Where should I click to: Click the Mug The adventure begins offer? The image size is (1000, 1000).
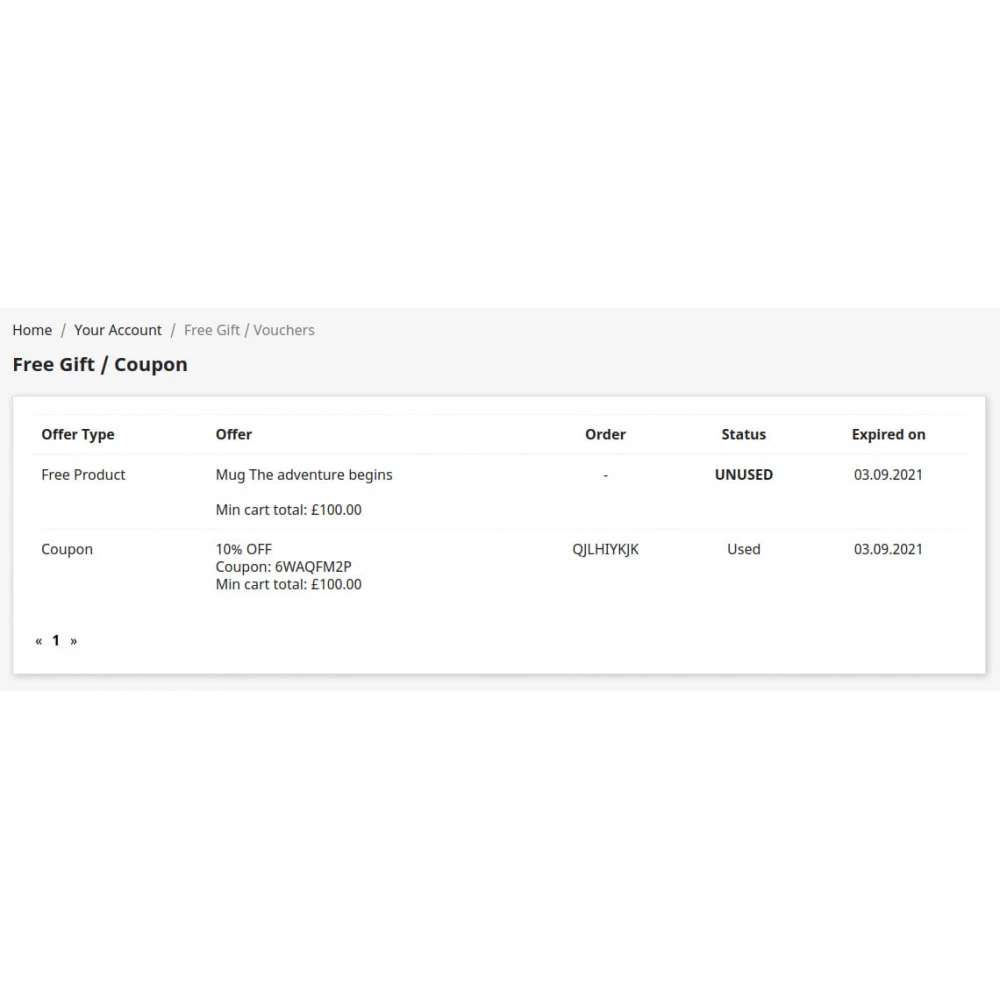304,475
